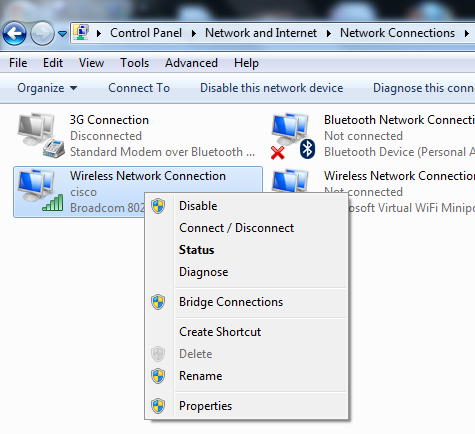Click the Control Panel address bar icon
Image resolution: width=475 pixels, height=434 pixels.
81,33
